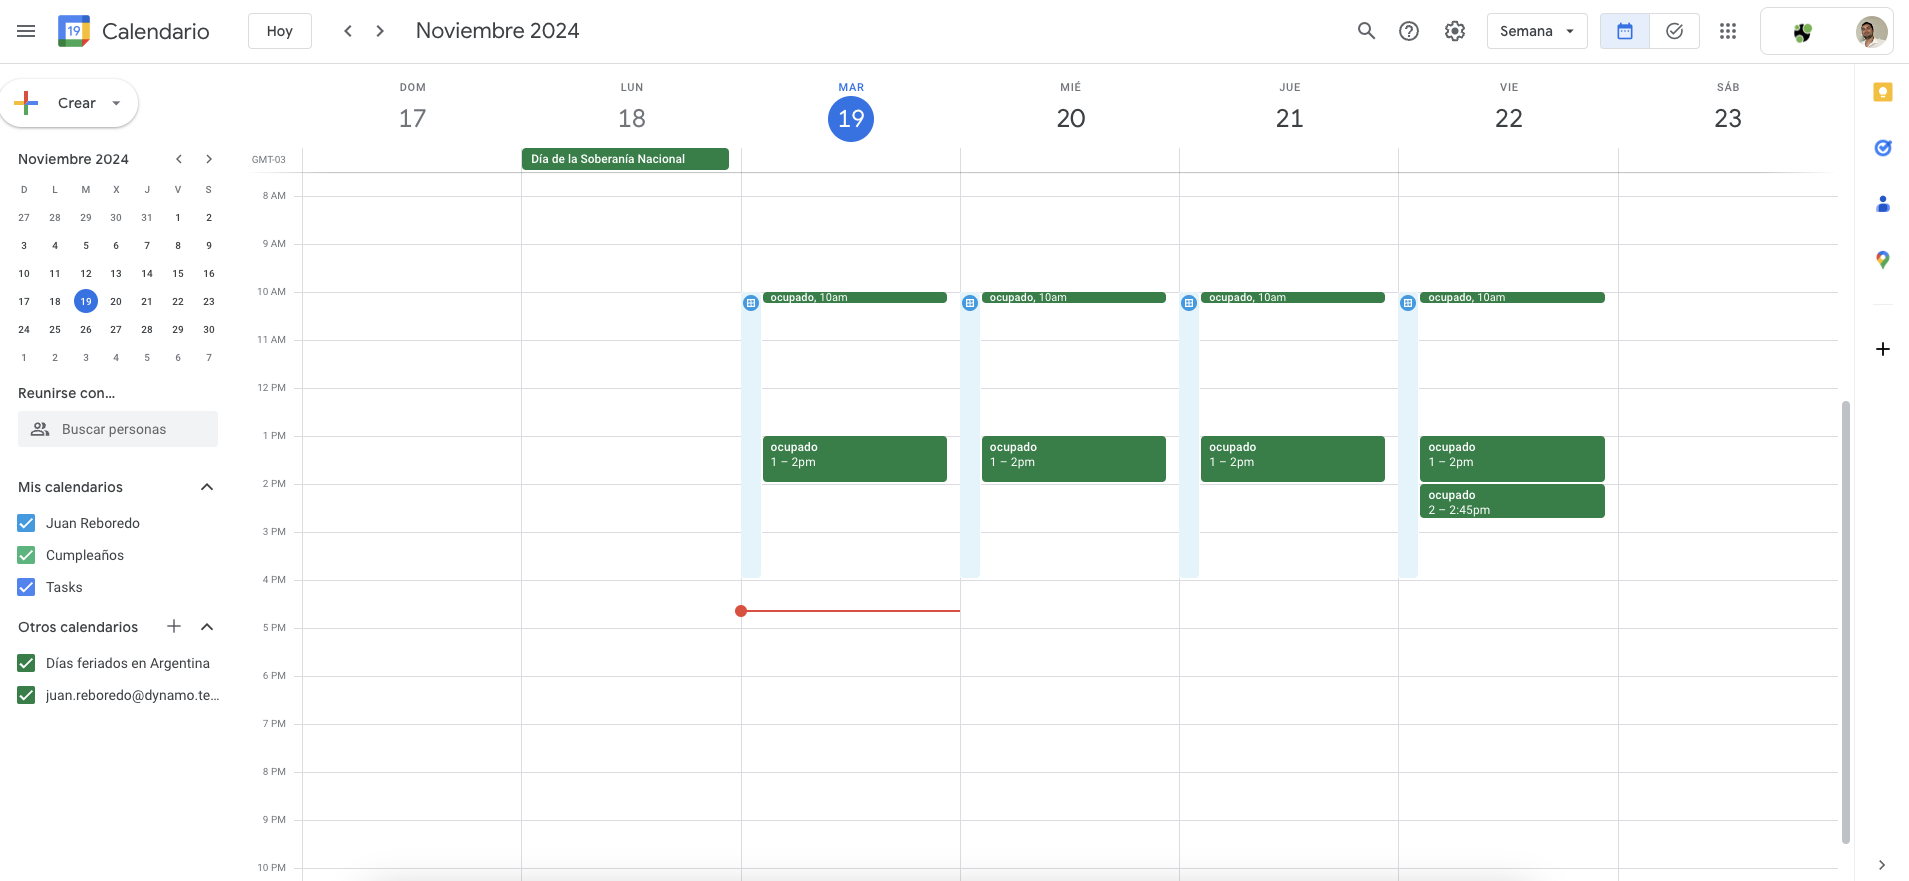This screenshot has height=881, width=1909.
Task: Uncheck the Cumpleaños calendar
Action: coord(27,555)
